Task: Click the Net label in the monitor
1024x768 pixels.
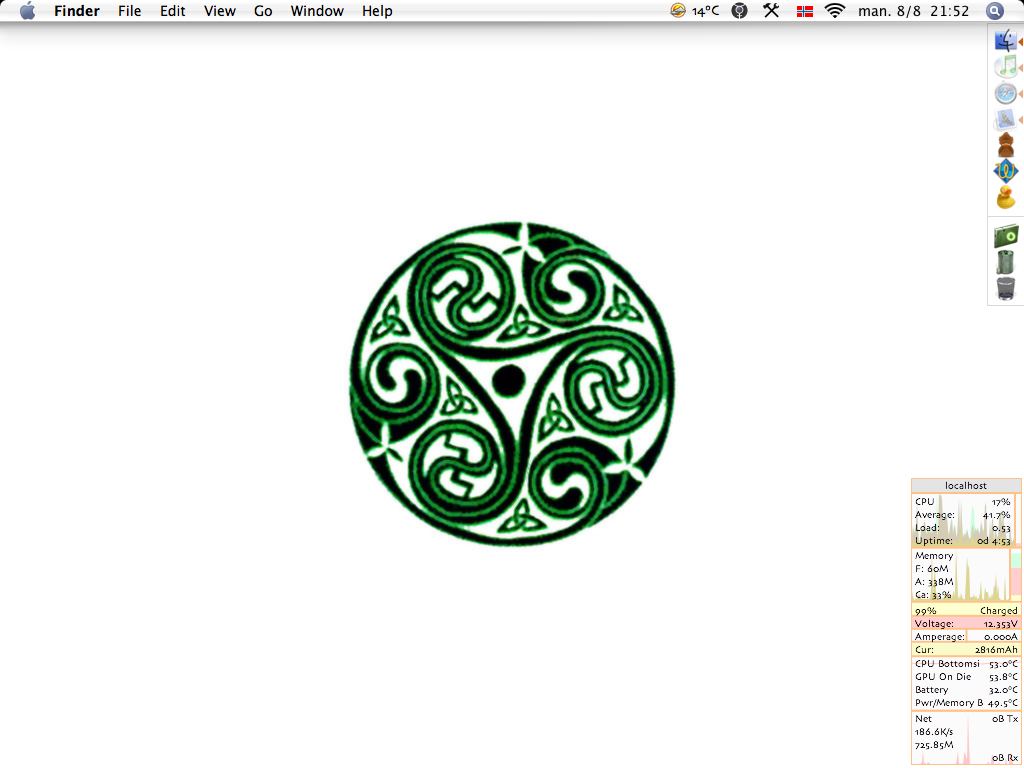Action: pyautogui.click(x=923, y=718)
